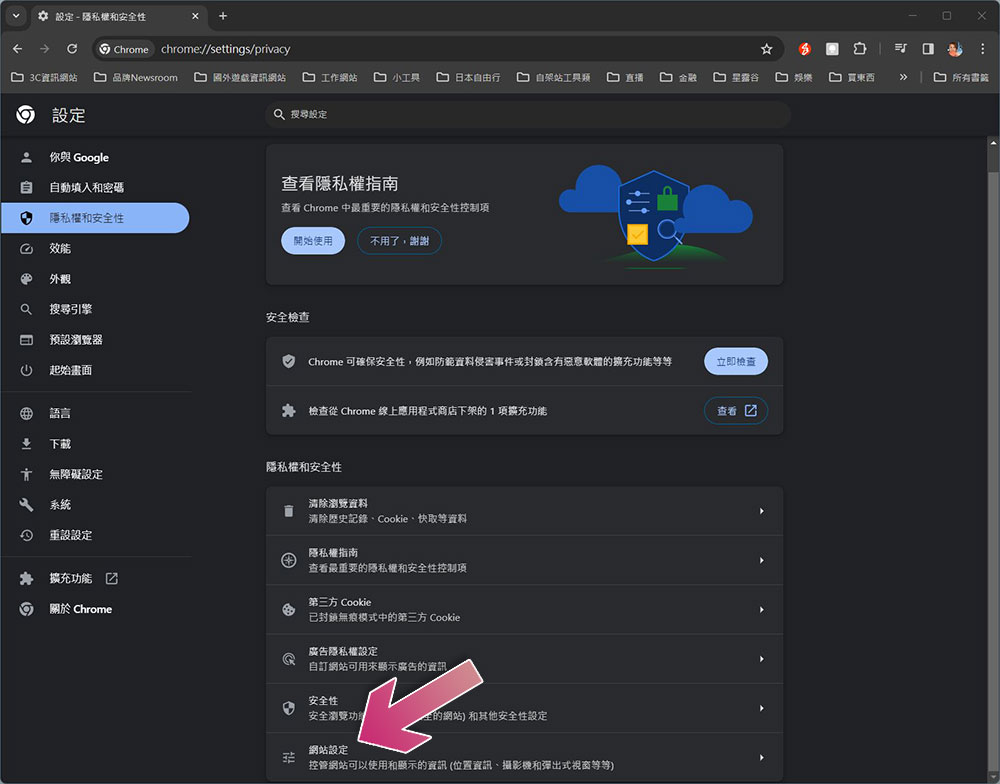Viewport: 1000px width, 784px height.
Task: Open the 網站設定 row
Action: coord(524,757)
